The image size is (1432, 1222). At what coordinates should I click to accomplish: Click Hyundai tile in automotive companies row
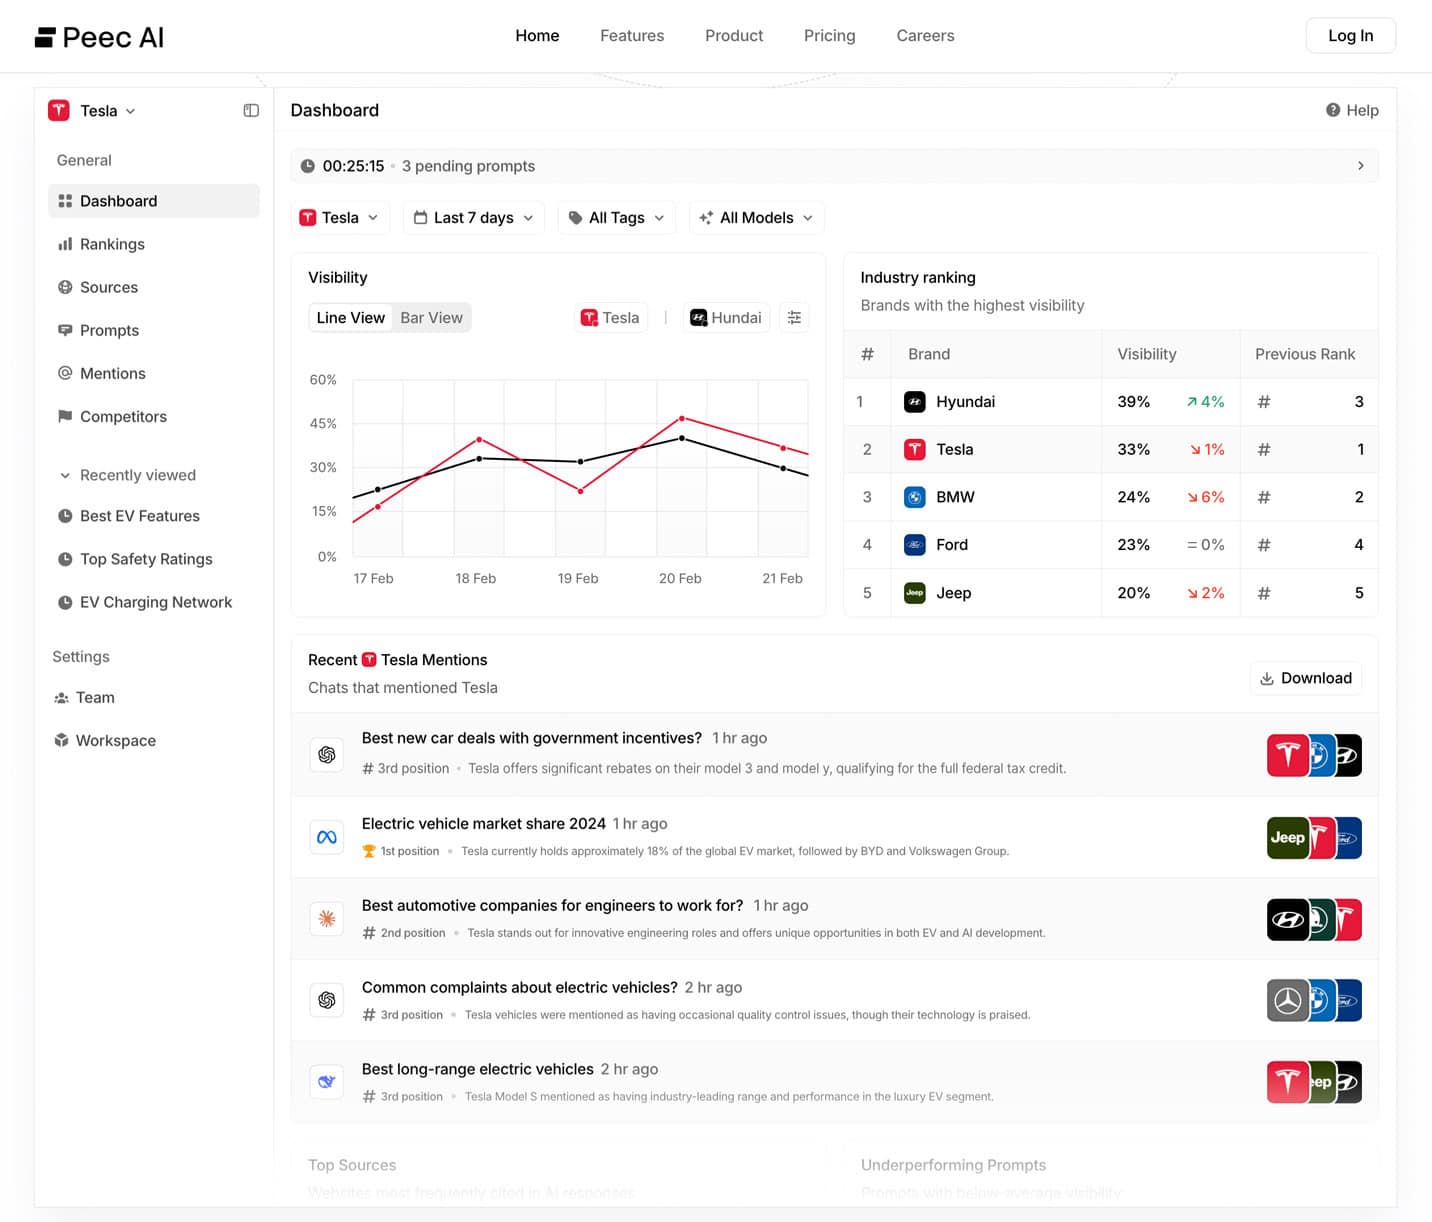[x=1288, y=919]
